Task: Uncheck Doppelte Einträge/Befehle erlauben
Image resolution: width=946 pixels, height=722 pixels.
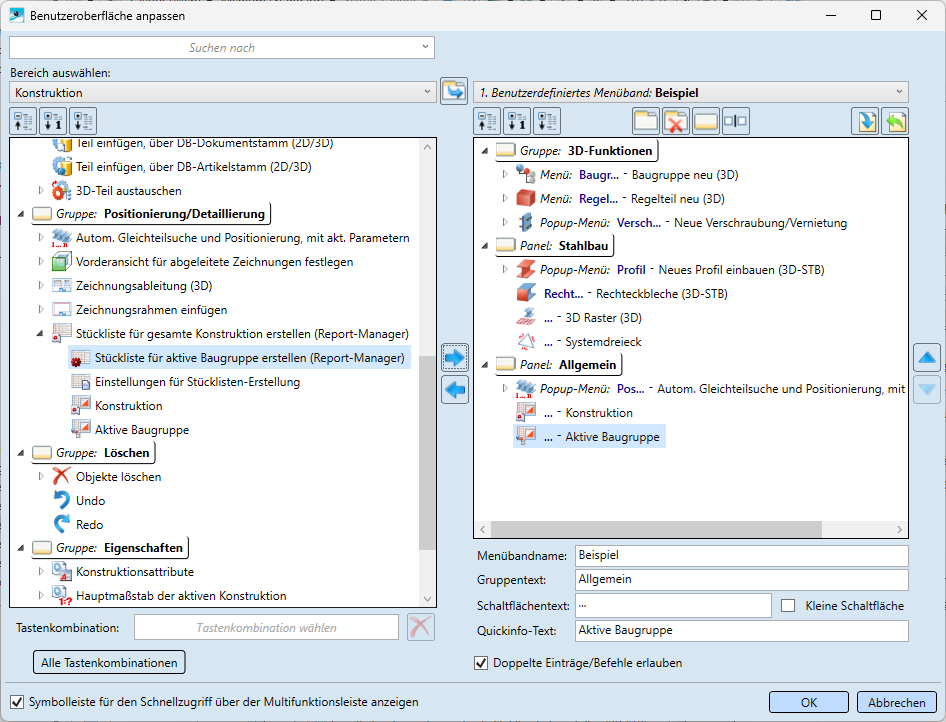Action: [x=482, y=662]
